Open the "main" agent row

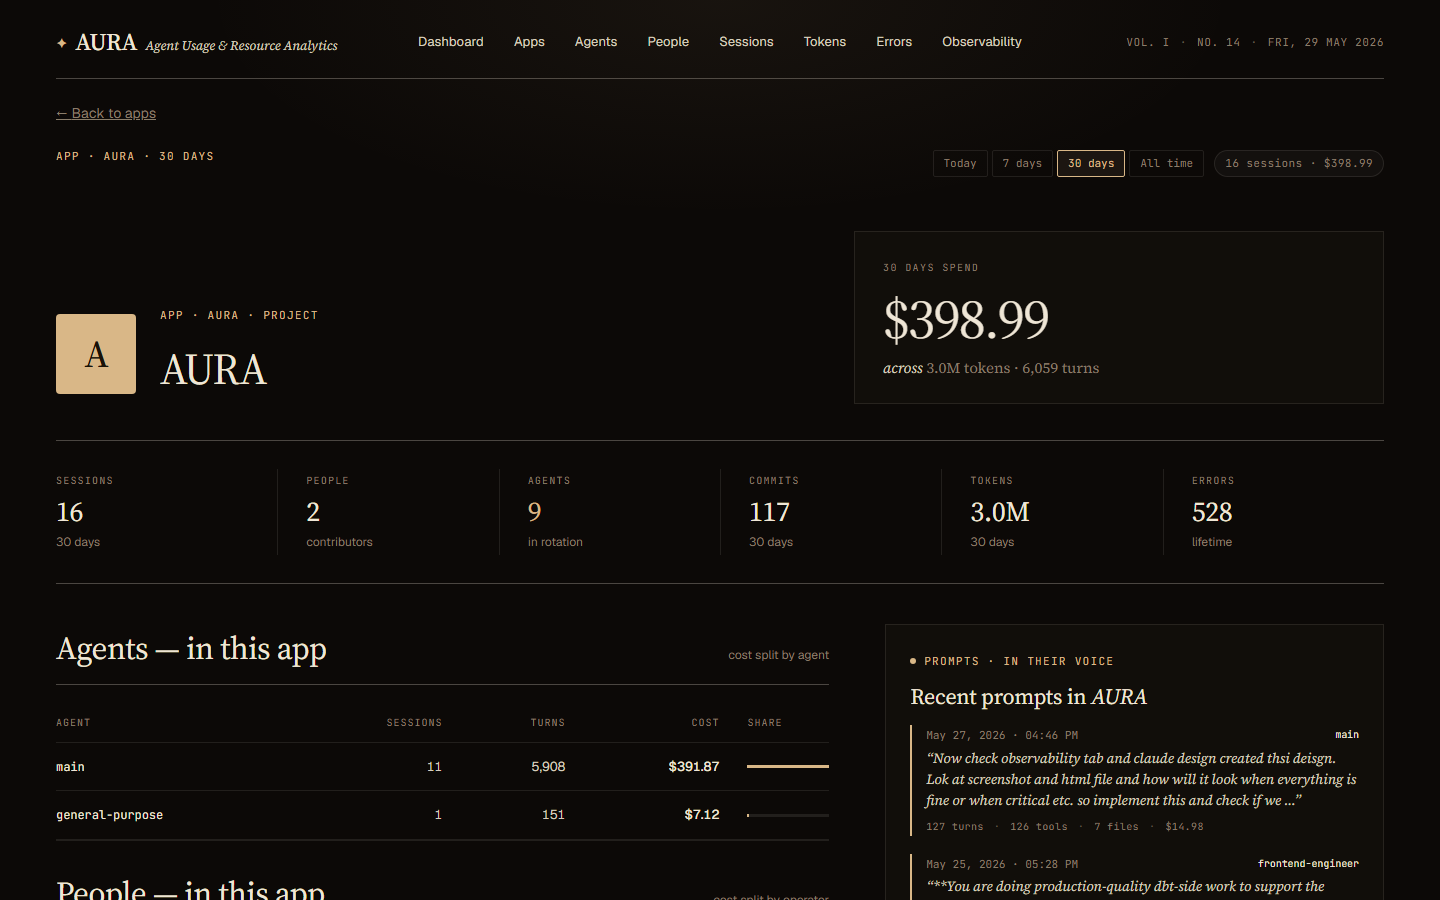click(x=442, y=767)
